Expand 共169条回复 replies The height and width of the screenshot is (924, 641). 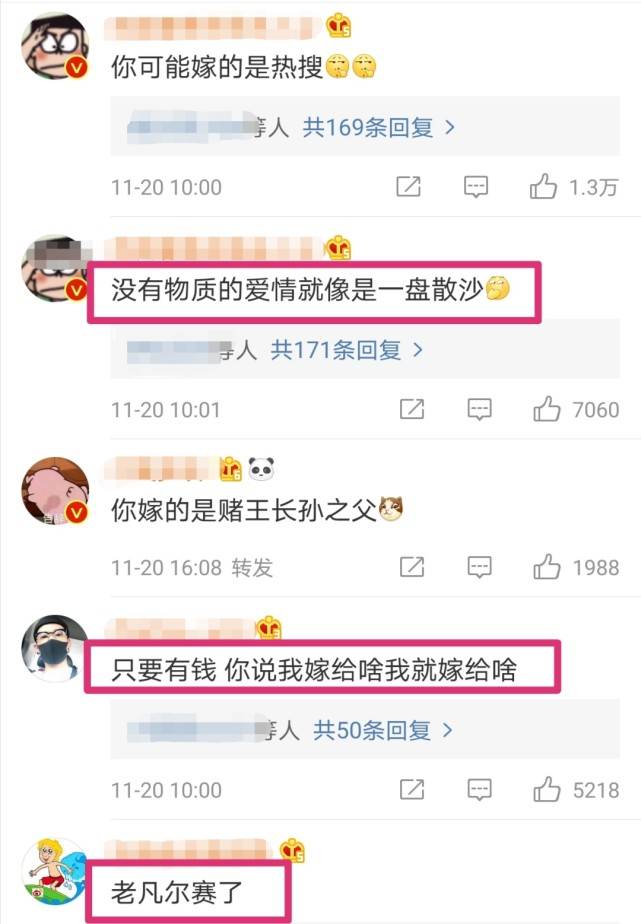click(378, 127)
